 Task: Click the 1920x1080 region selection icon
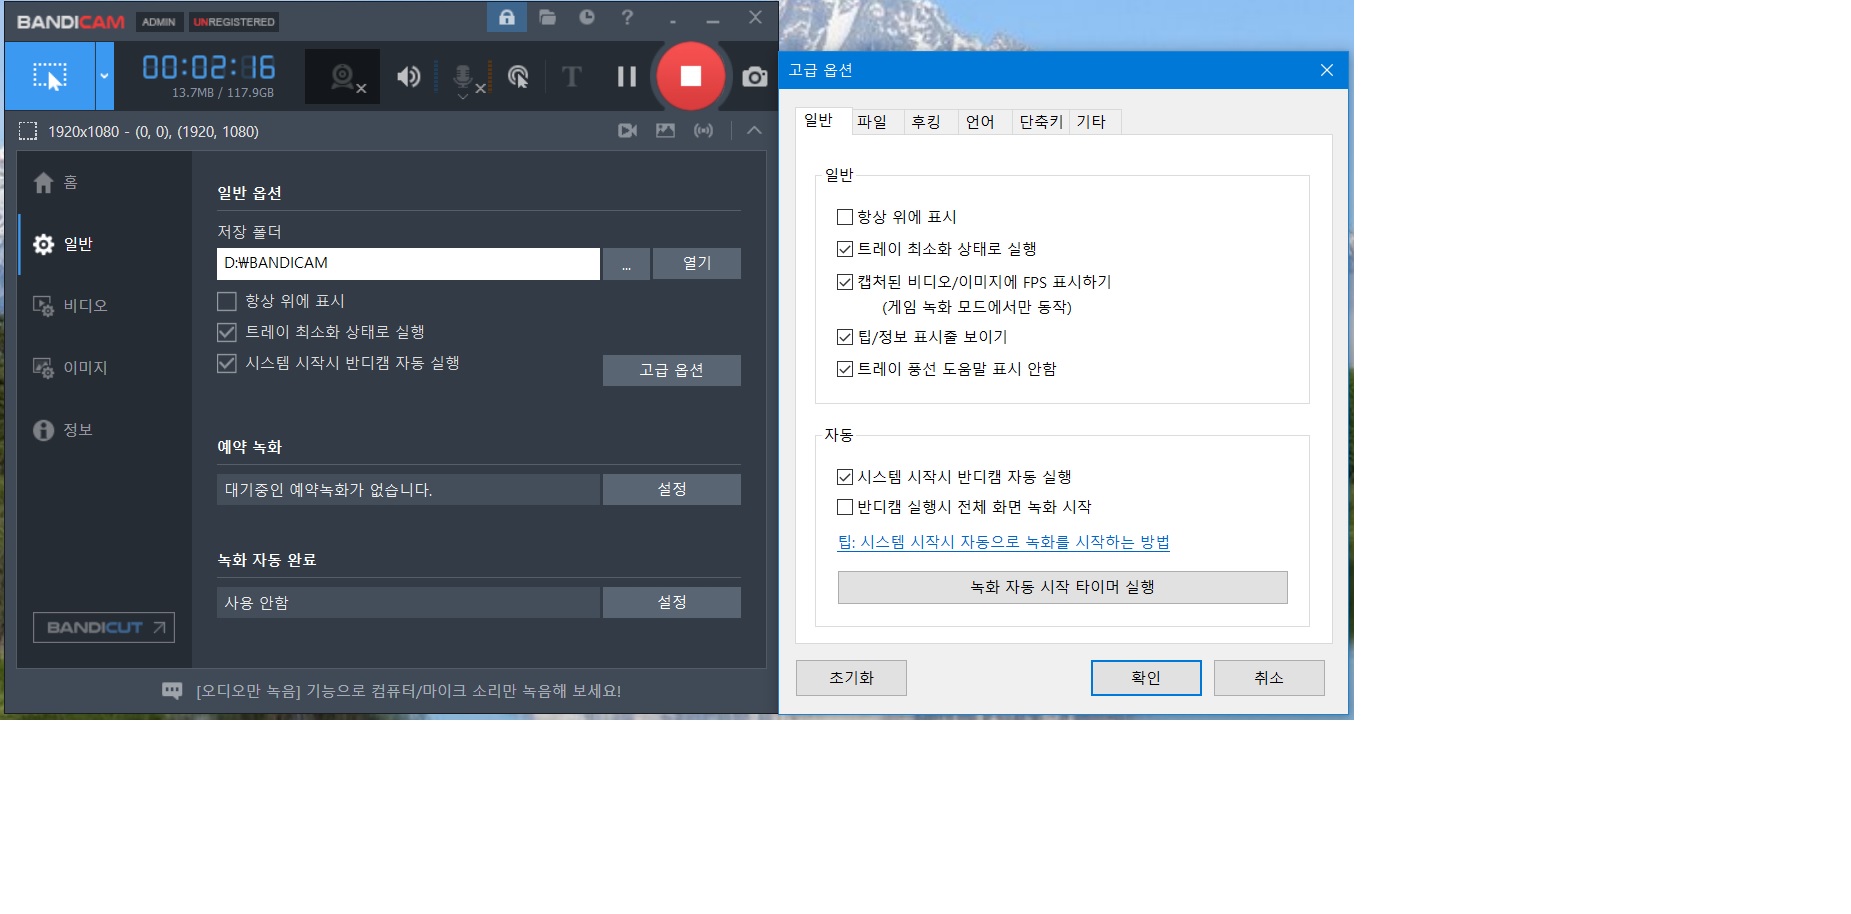coord(28,131)
